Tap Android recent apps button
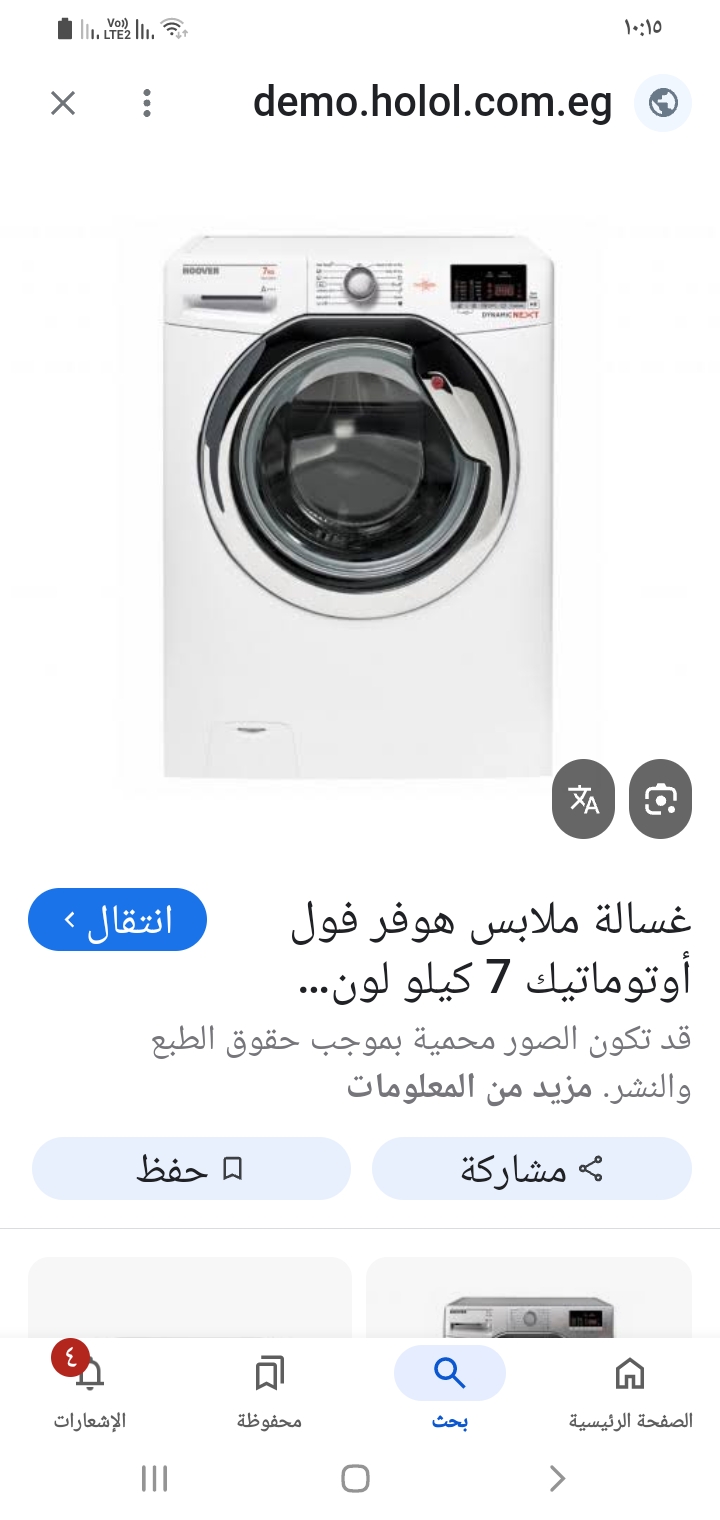Screen dimensions: 720x1520 coord(154,1478)
